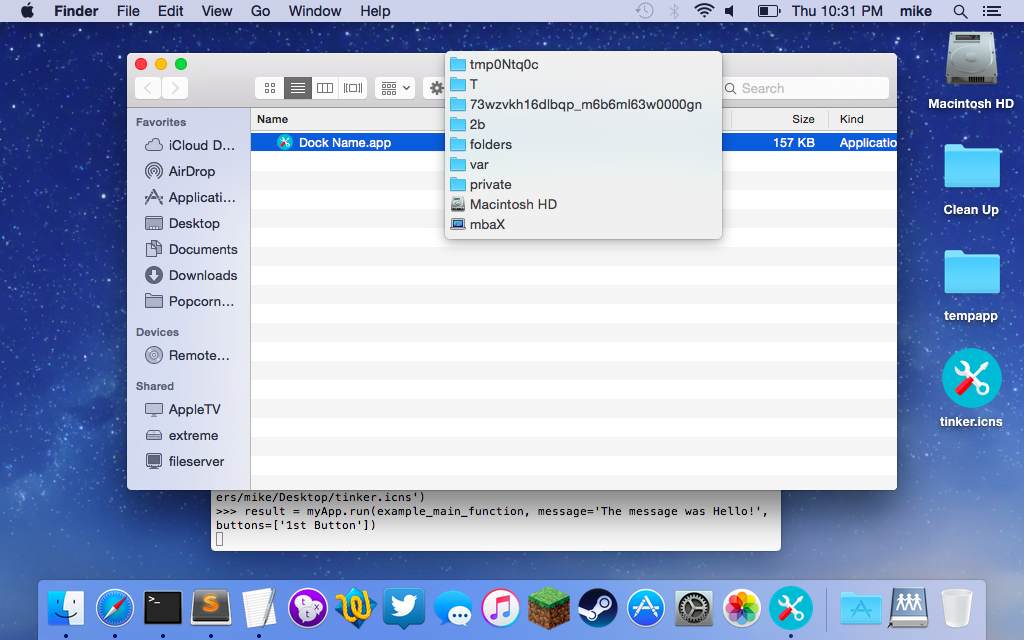Sort by the Size column header

803,119
